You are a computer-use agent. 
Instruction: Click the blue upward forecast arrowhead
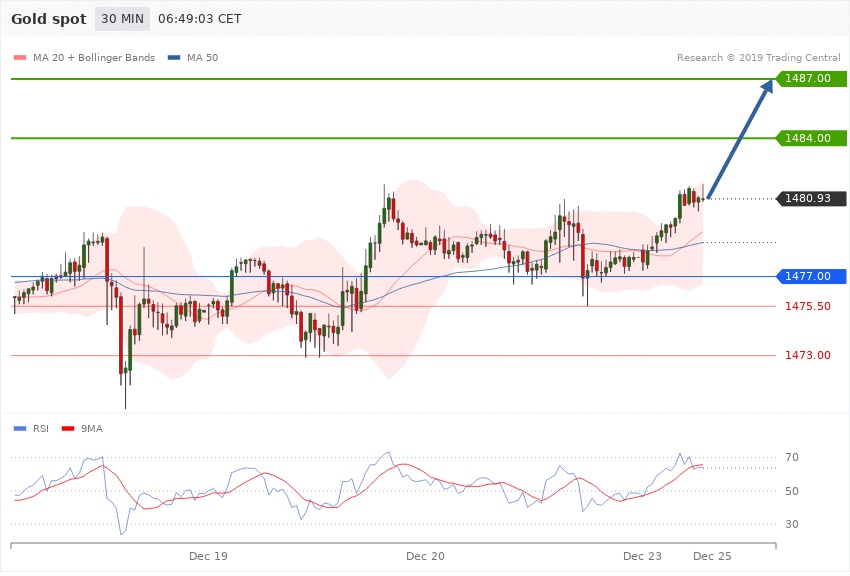pyautogui.click(x=765, y=89)
